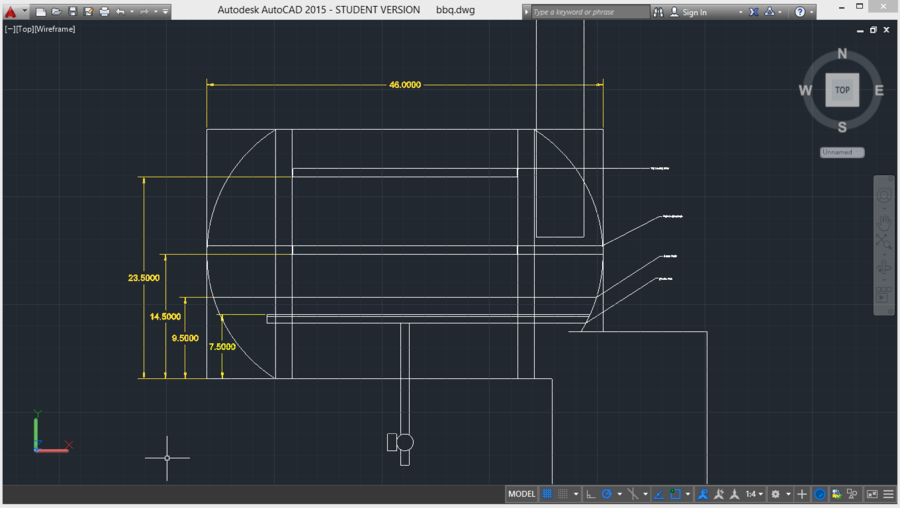Image resolution: width=900 pixels, height=508 pixels.
Task: Expand the Unnamed UCS dropdown under ViewCube
Action: tap(842, 152)
